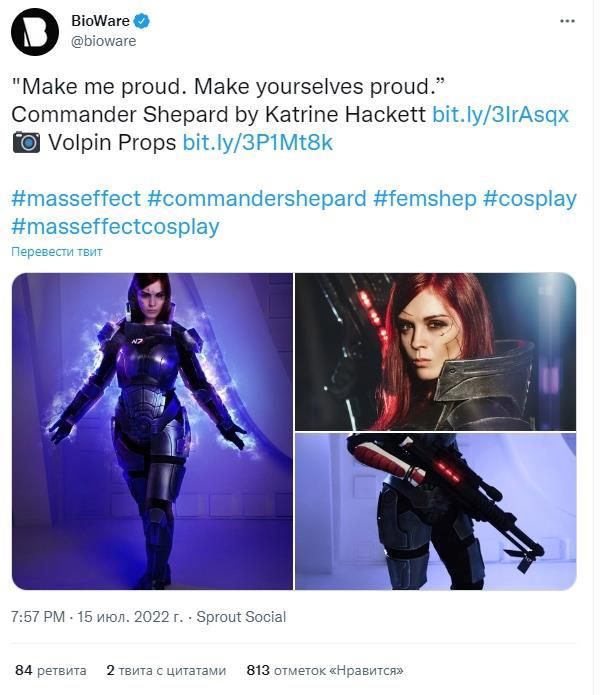Click the BioWare display name
Viewport: 615px width, 695px height.
(x=100, y=21)
